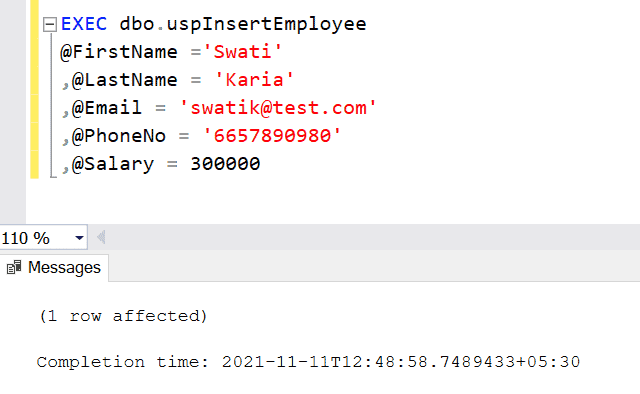Open the 110 % zoom dropdown arrow
Screen dimensions: 640x394
[x=79, y=238]
